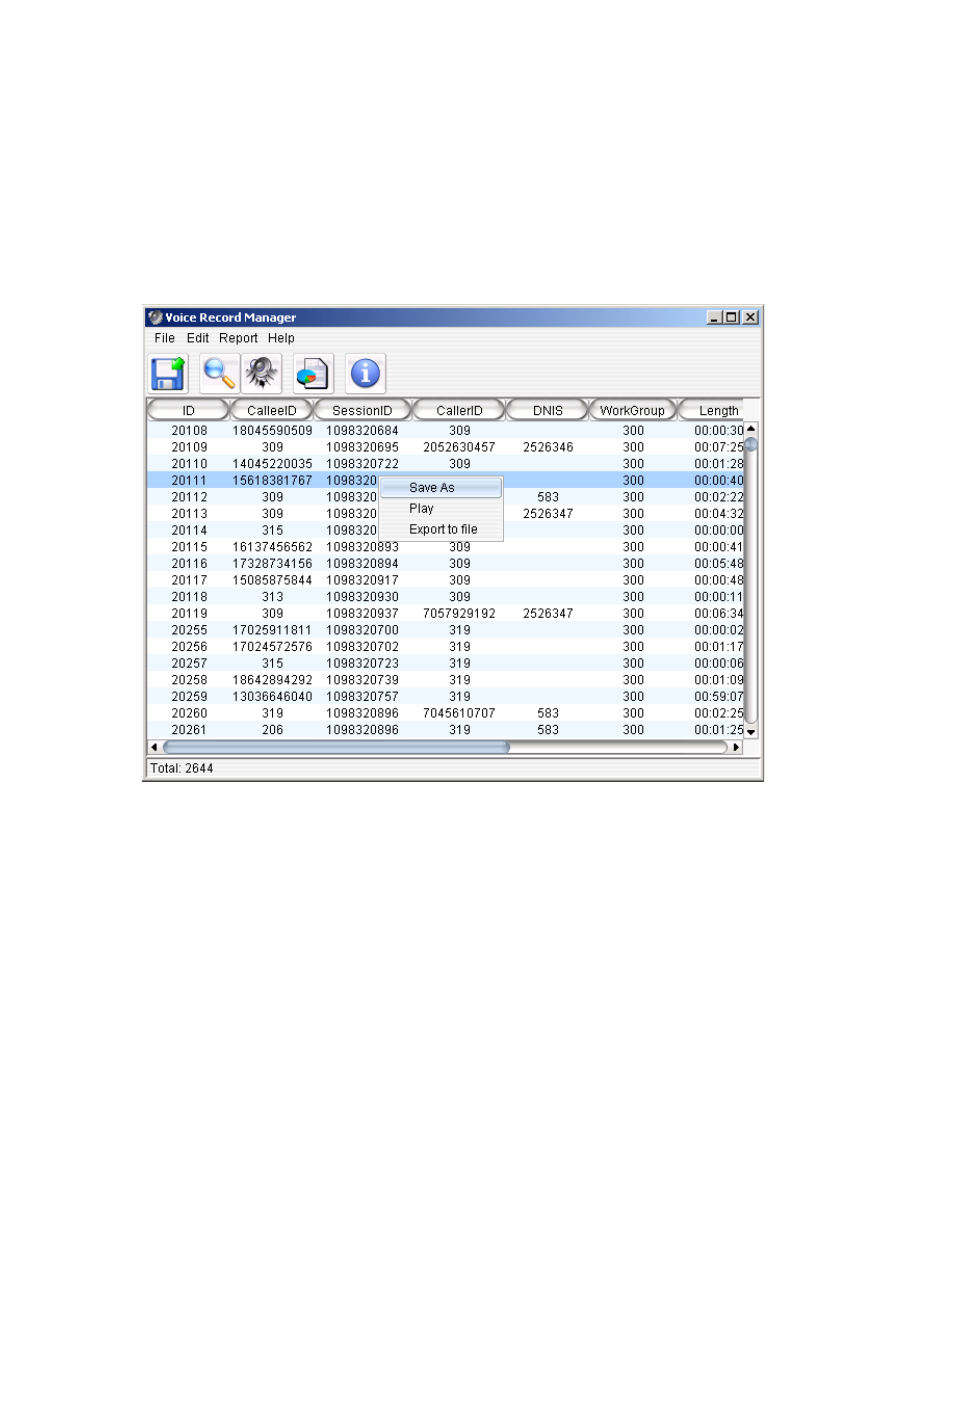954x1411 pixels.
Task: Click DNIS 2526346 cell
Action: click(548, 448)
